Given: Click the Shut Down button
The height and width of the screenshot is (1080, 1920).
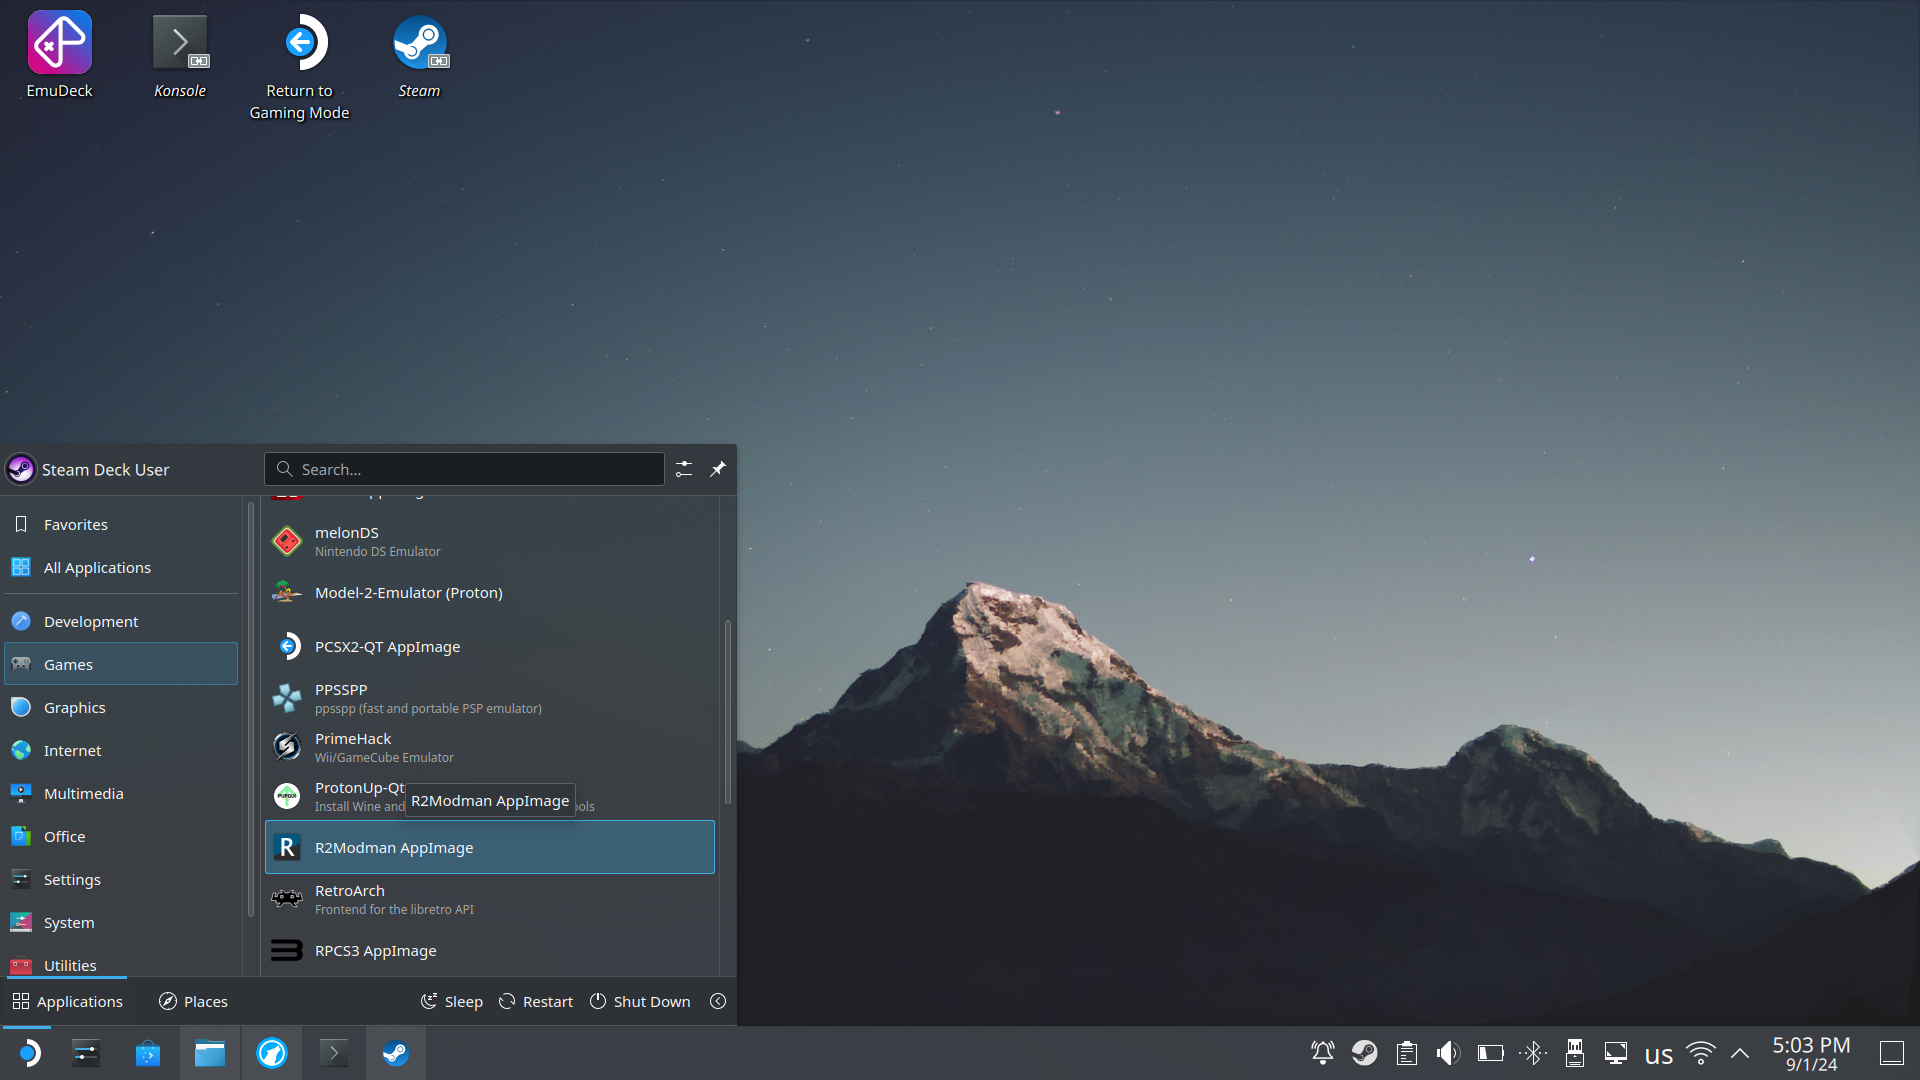Looking at the screenshot, I should [640, 1001].
